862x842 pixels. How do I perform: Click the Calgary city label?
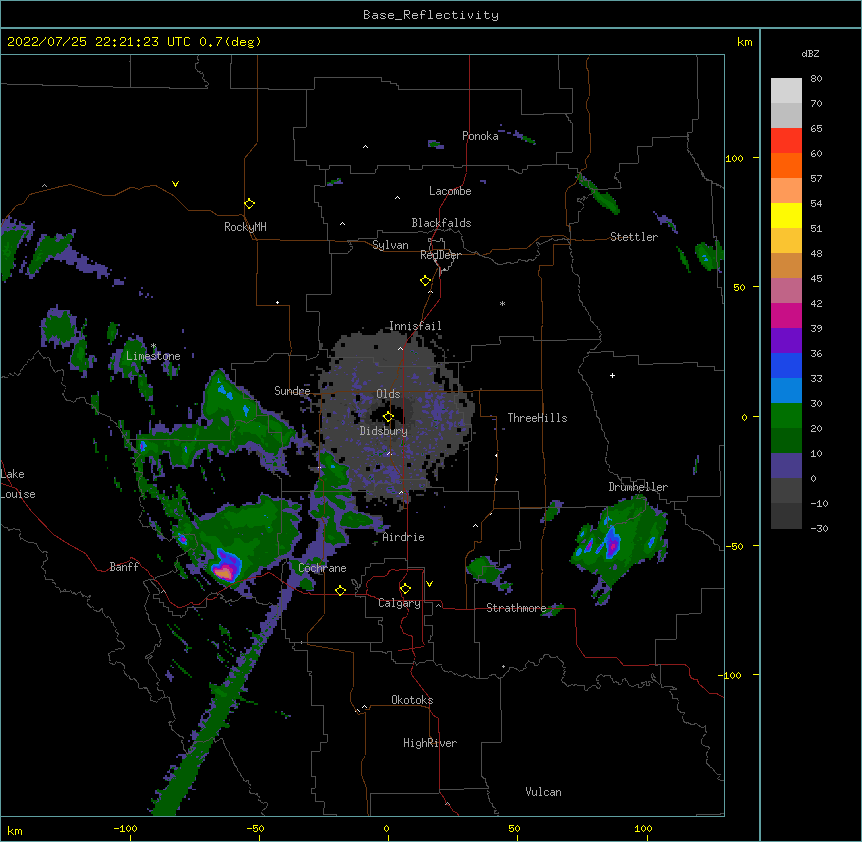pos(399,603)
